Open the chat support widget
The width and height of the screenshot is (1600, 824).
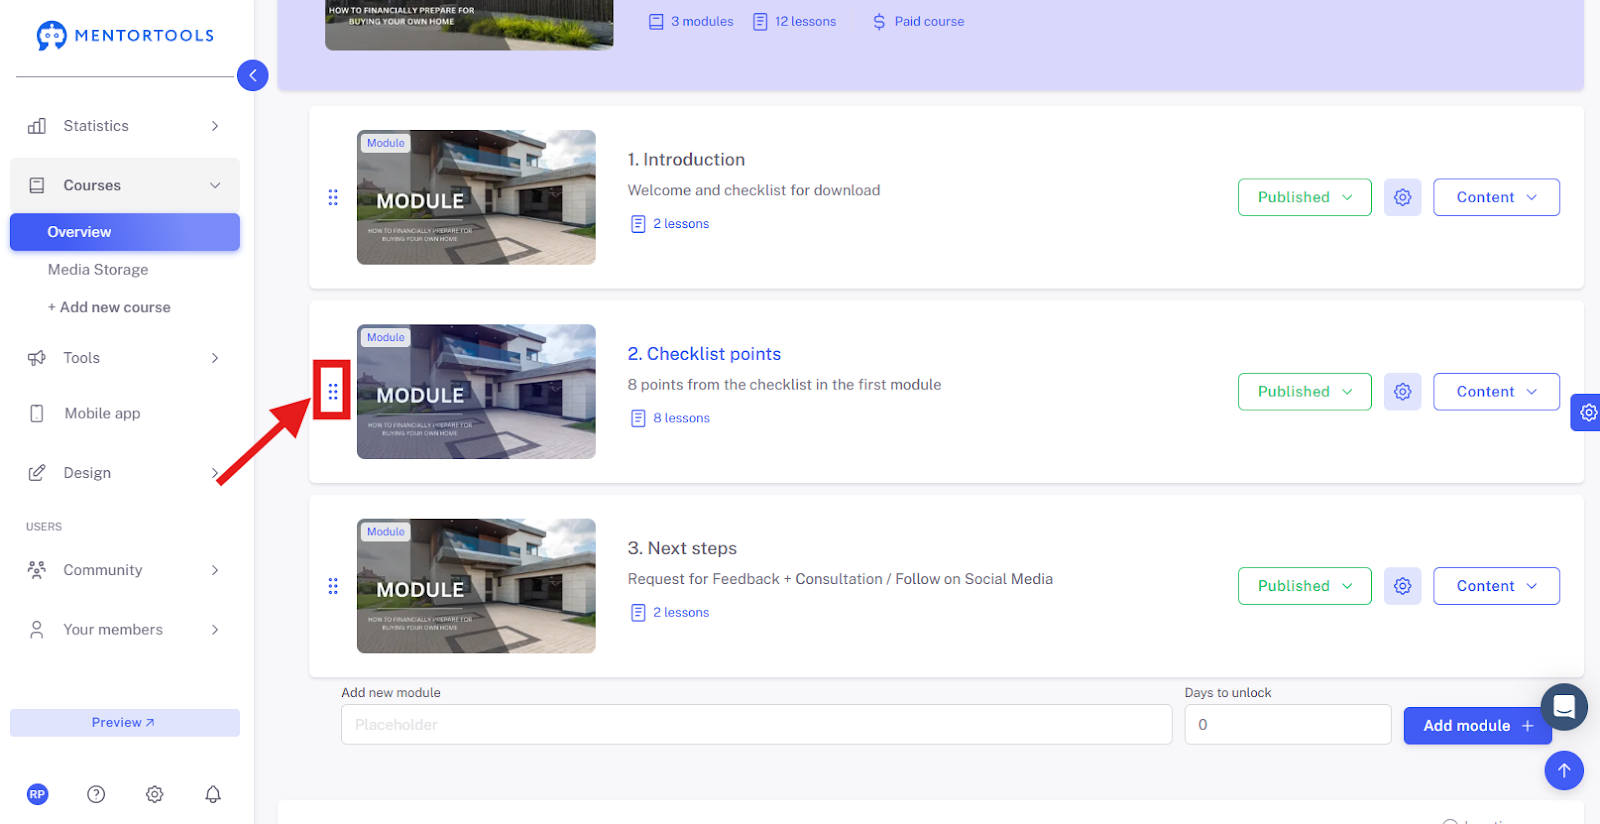[1565, 707]
